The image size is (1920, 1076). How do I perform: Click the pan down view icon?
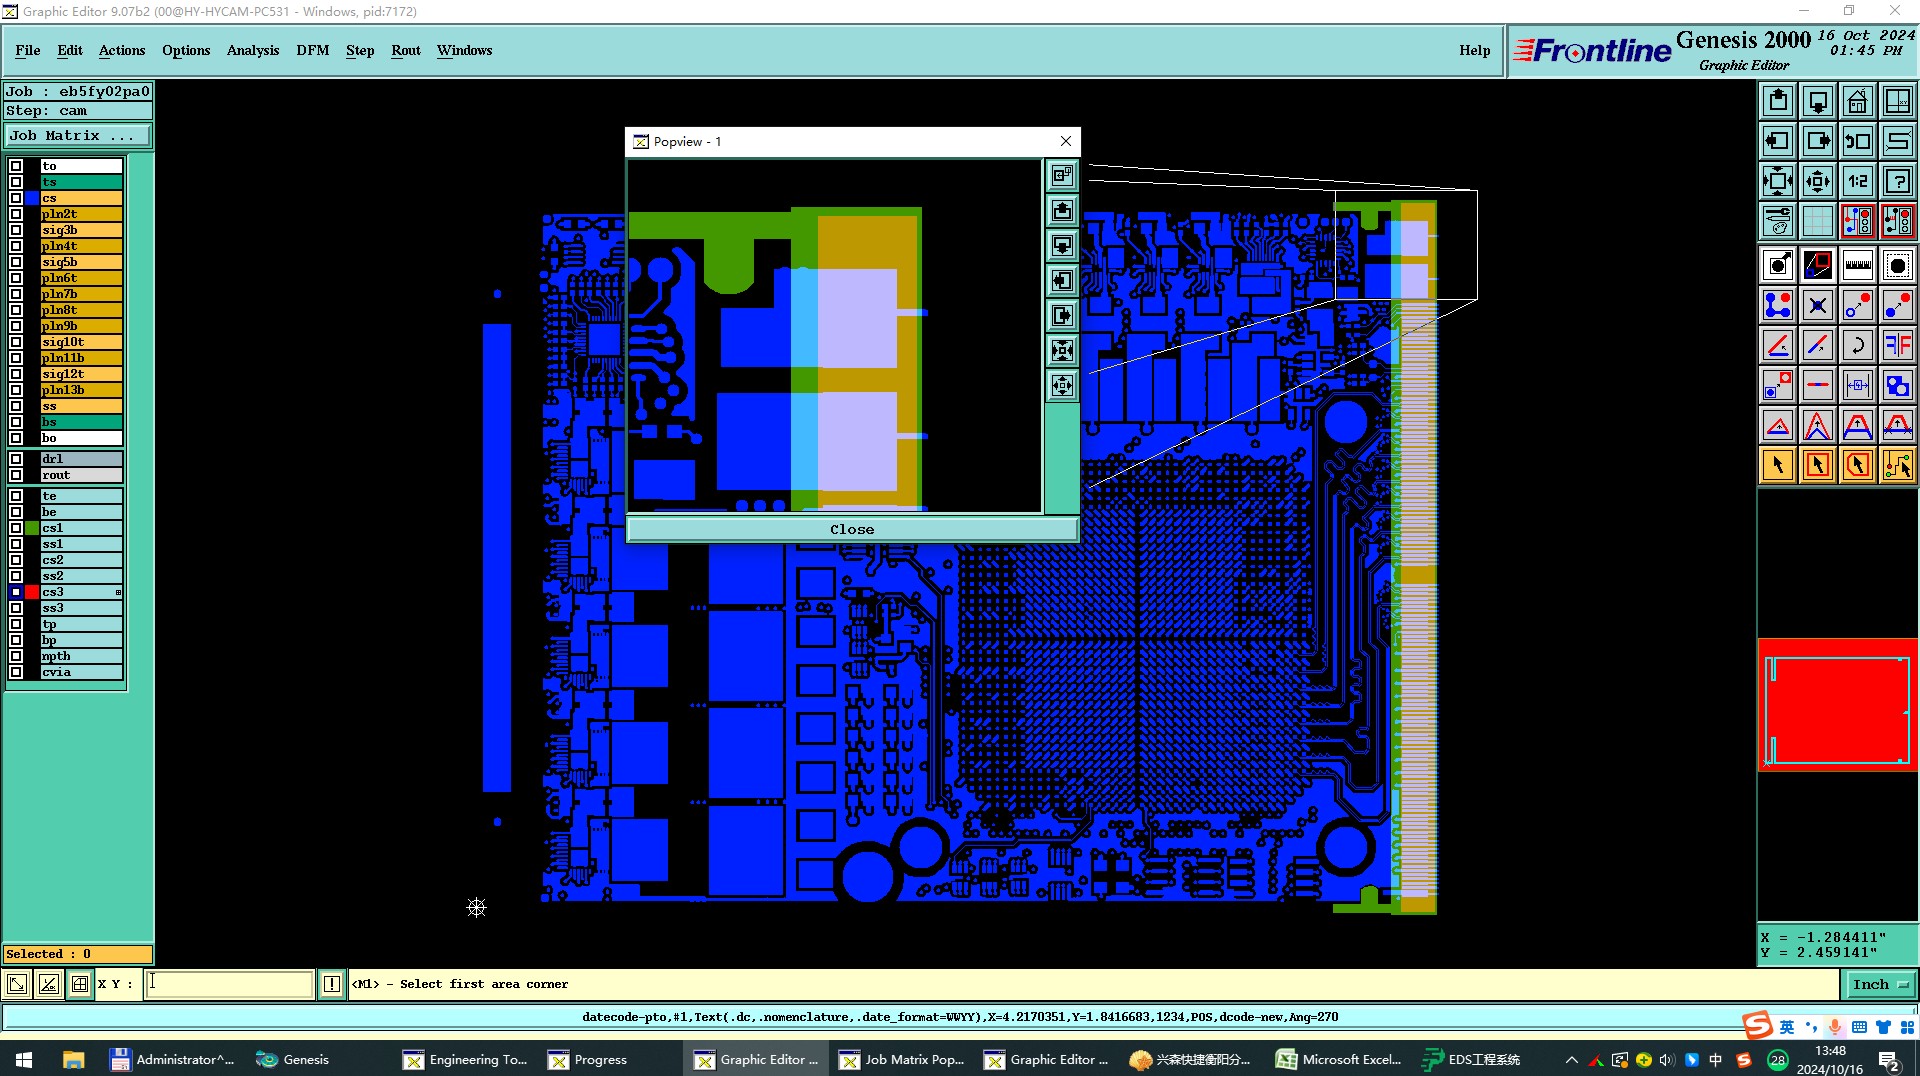1818,101
